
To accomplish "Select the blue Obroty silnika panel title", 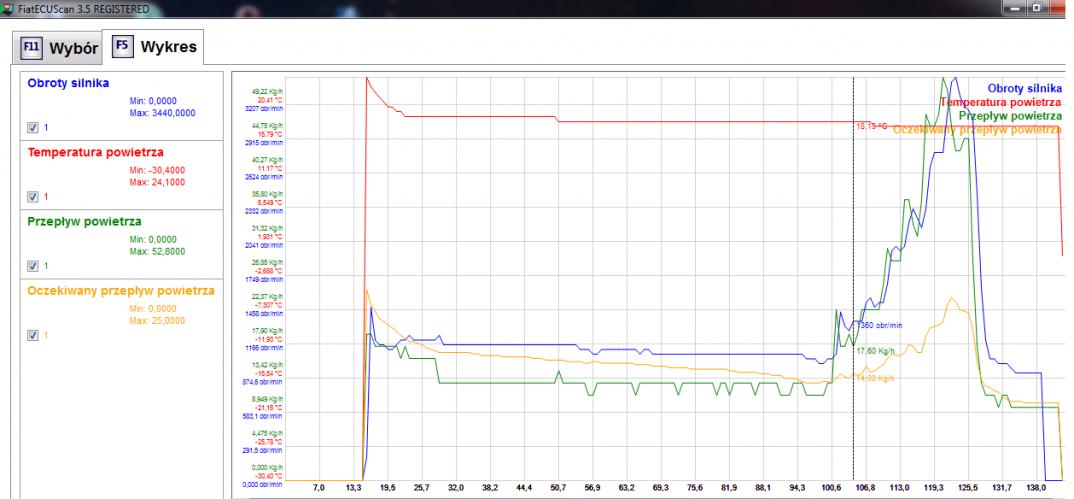I will (68, 83).
